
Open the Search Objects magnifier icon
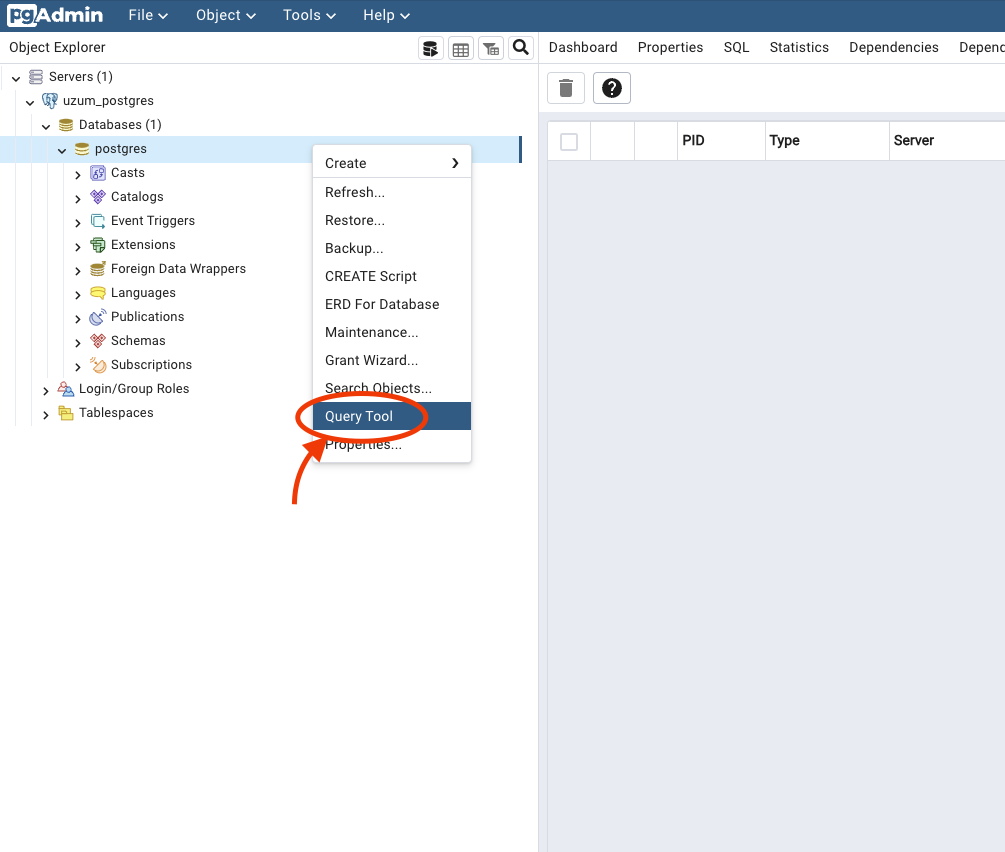521,48
